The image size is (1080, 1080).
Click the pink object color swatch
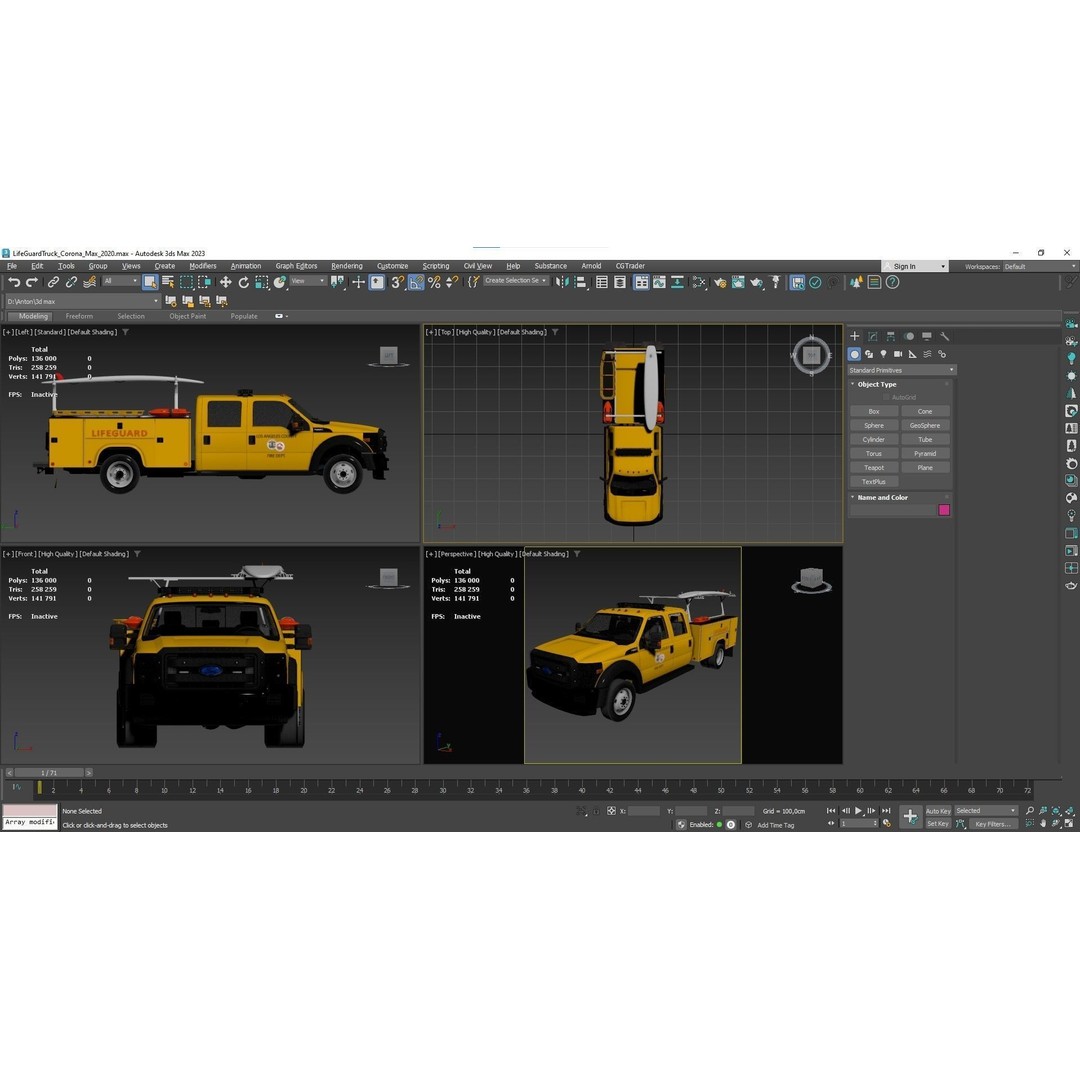pos(944,510)
